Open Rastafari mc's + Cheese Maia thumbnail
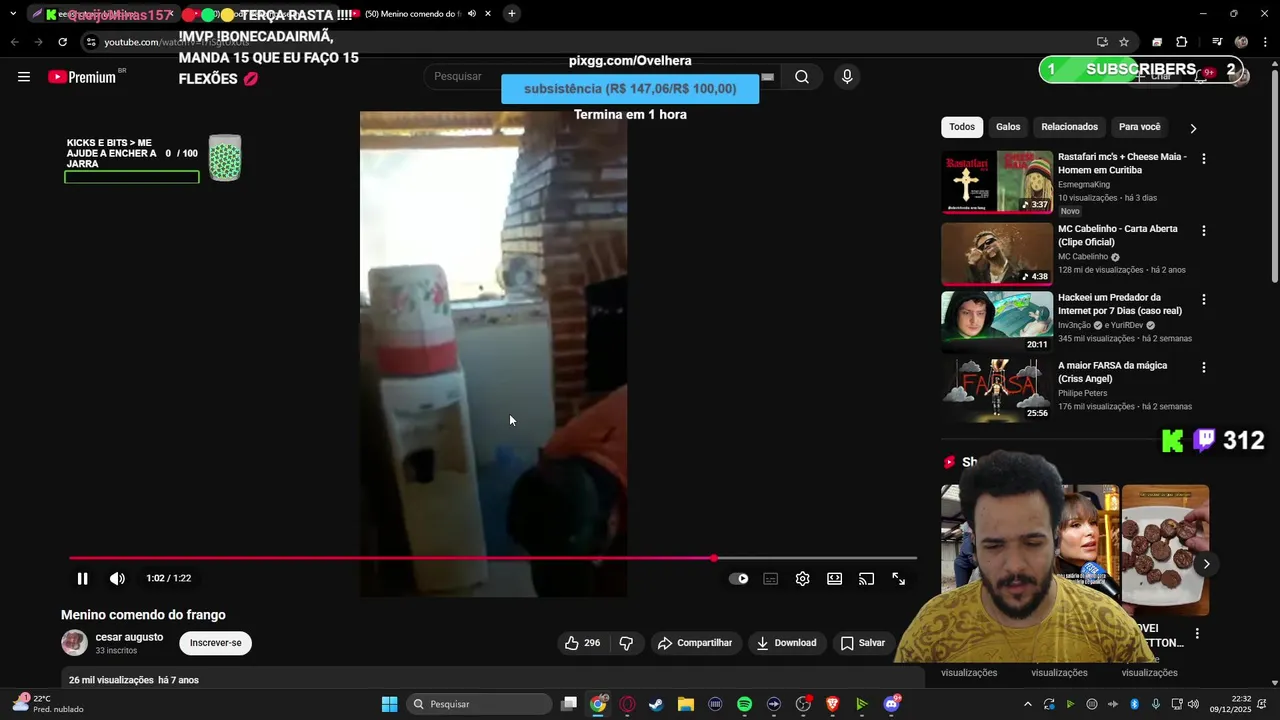The width and height of the screenshot is (1280, 720). (x=997, y=182)
